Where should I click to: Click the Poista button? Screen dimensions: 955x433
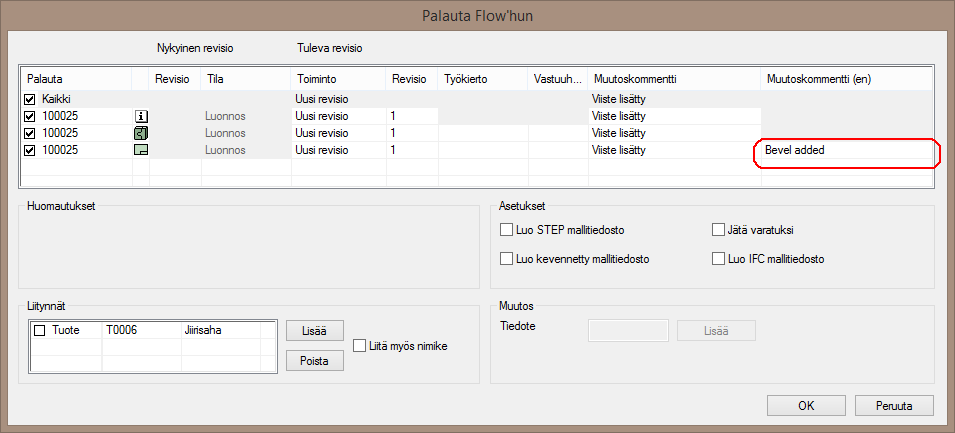314,360
